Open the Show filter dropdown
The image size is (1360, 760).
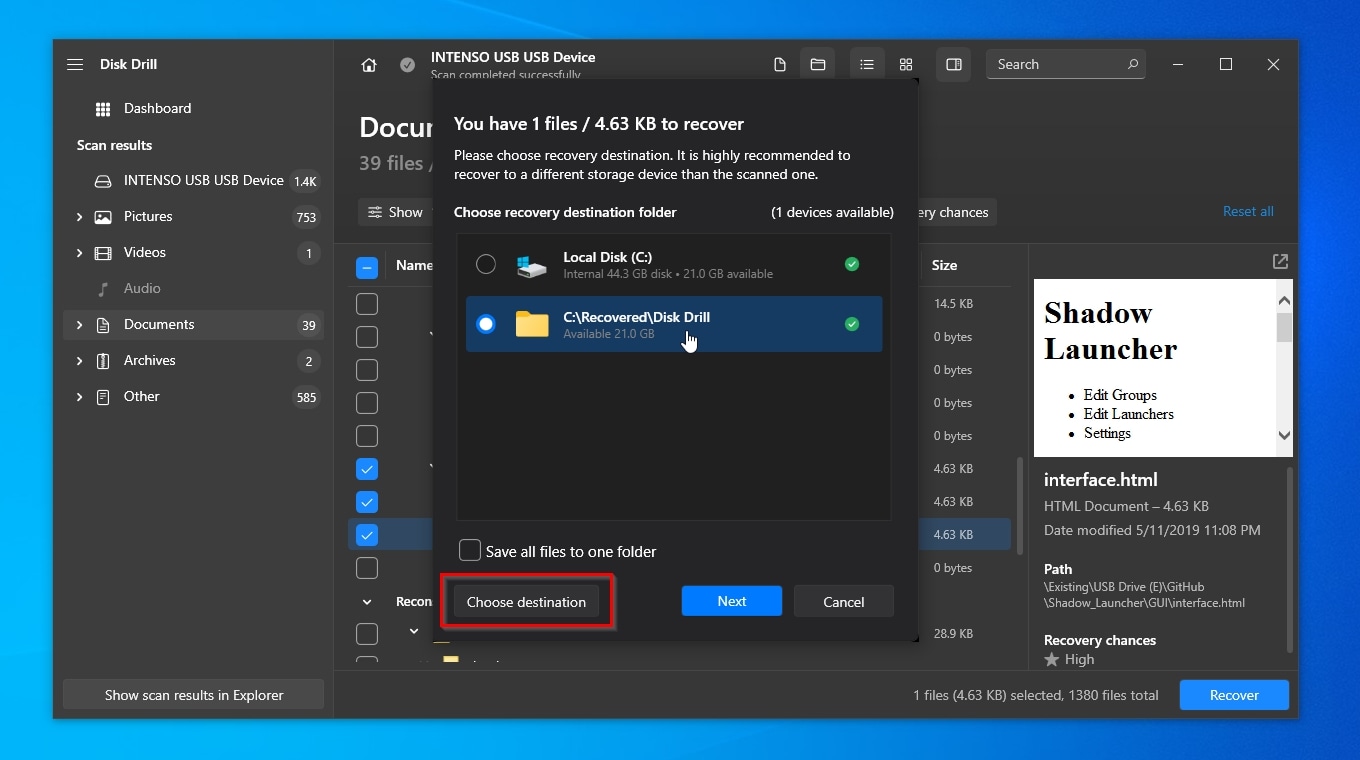pyautogui.click(x=395, y=212)
